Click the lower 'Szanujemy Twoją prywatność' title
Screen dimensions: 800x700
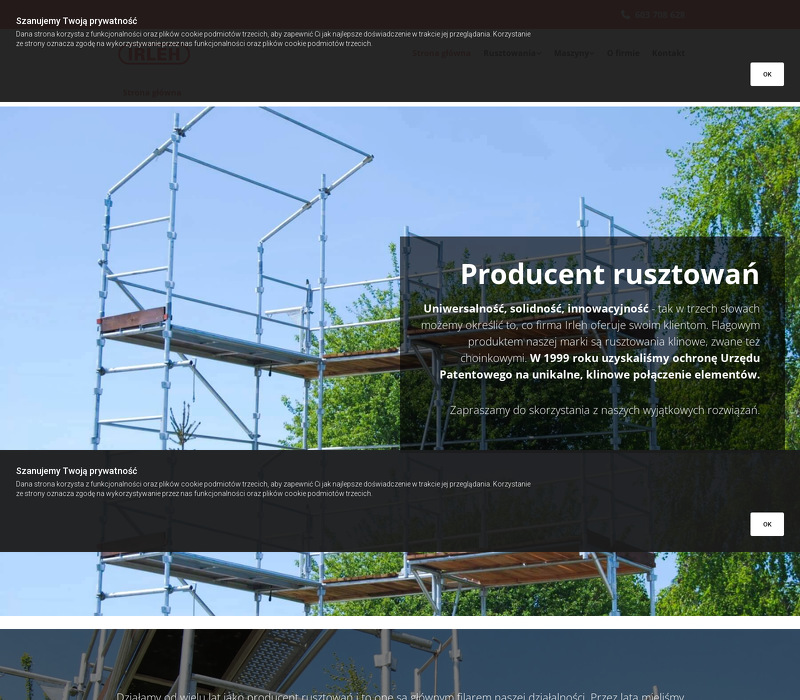coord(77,471)
